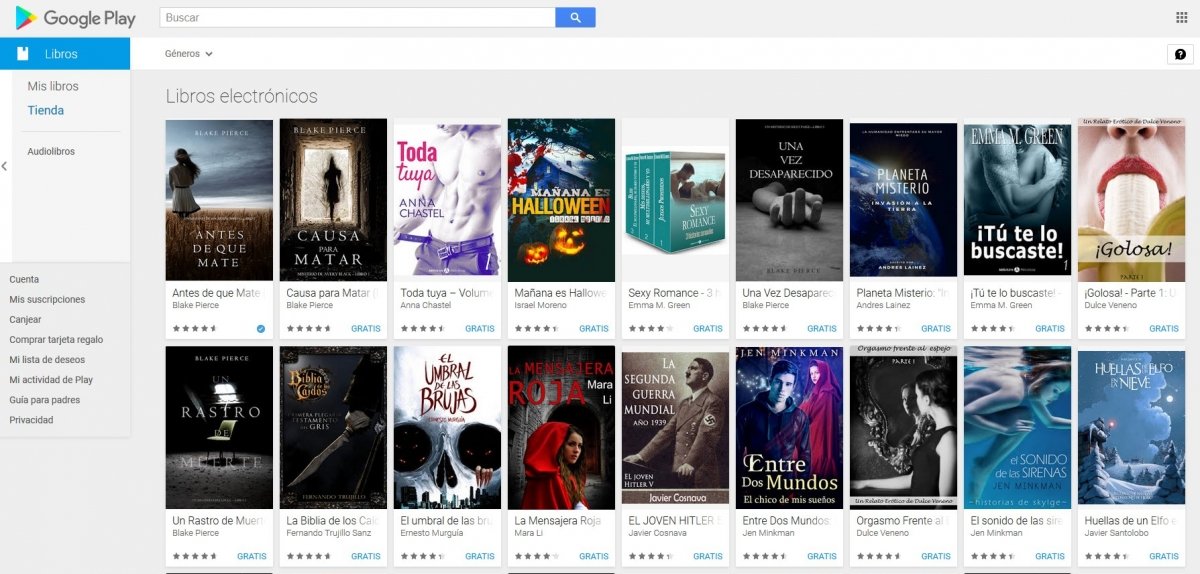Click GRATIS under Mañana es Halloween

point(594,328)
